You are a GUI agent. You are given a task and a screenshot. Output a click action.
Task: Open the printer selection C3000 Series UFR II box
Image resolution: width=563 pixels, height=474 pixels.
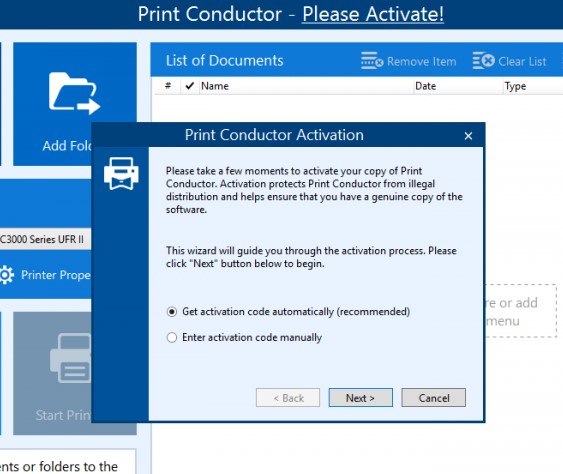click(x=45, y=239)
